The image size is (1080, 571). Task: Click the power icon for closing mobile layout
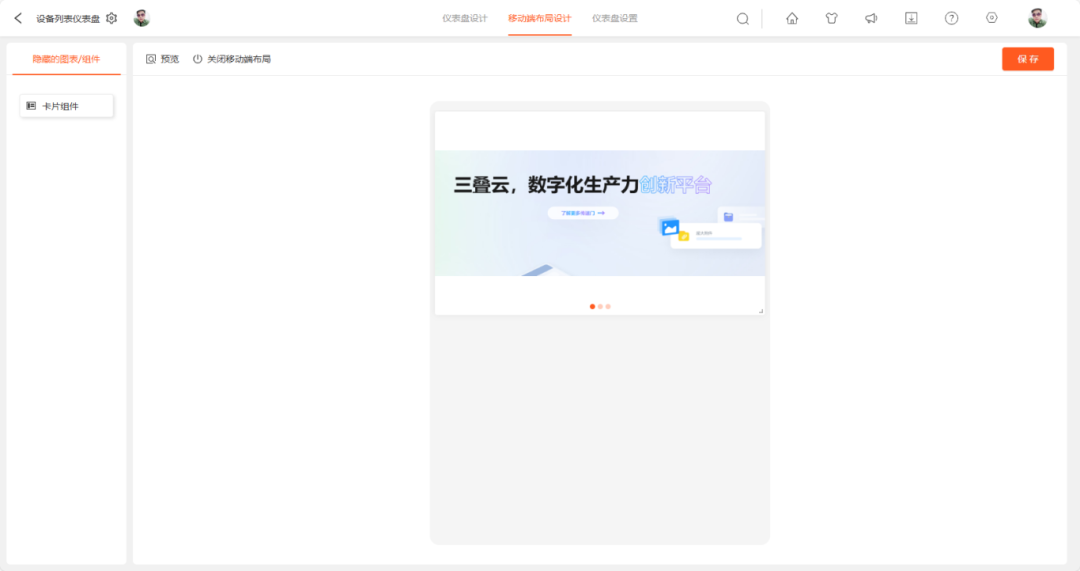[x=198, y=59]
